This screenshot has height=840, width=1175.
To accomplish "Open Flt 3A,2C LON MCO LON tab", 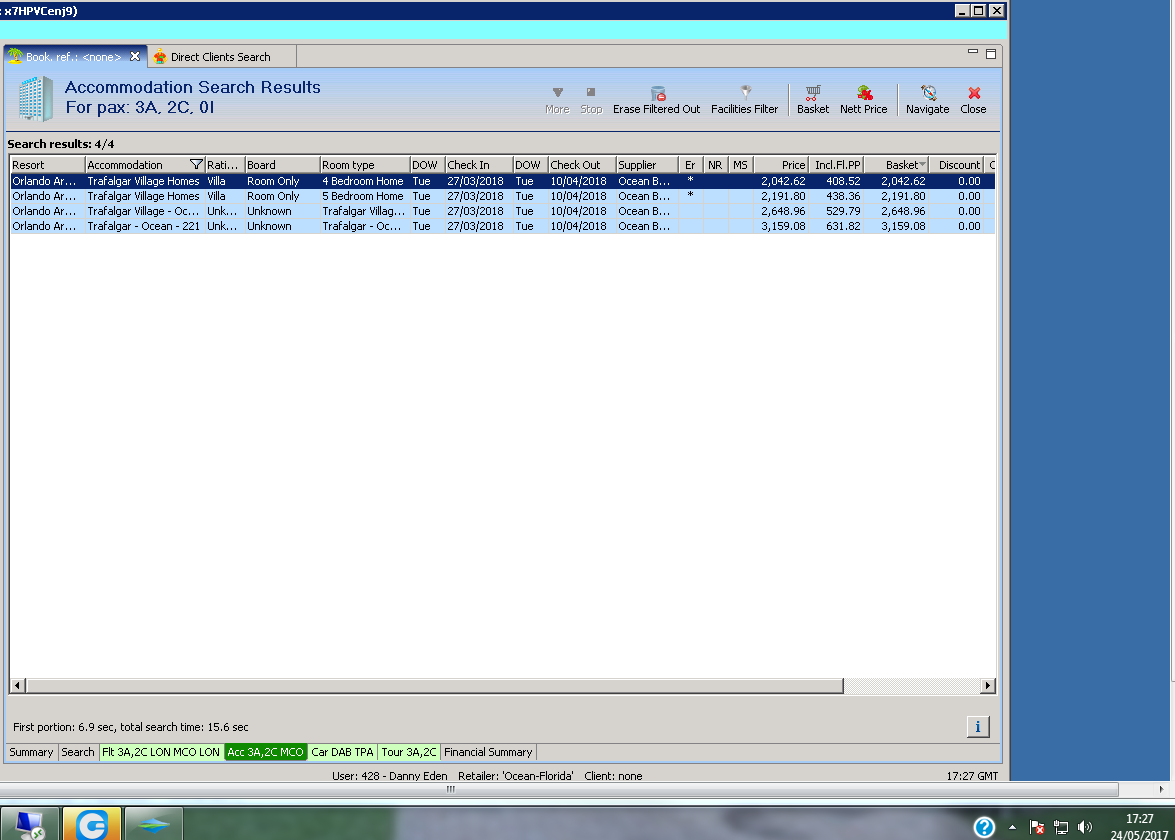I will (161, 752).
